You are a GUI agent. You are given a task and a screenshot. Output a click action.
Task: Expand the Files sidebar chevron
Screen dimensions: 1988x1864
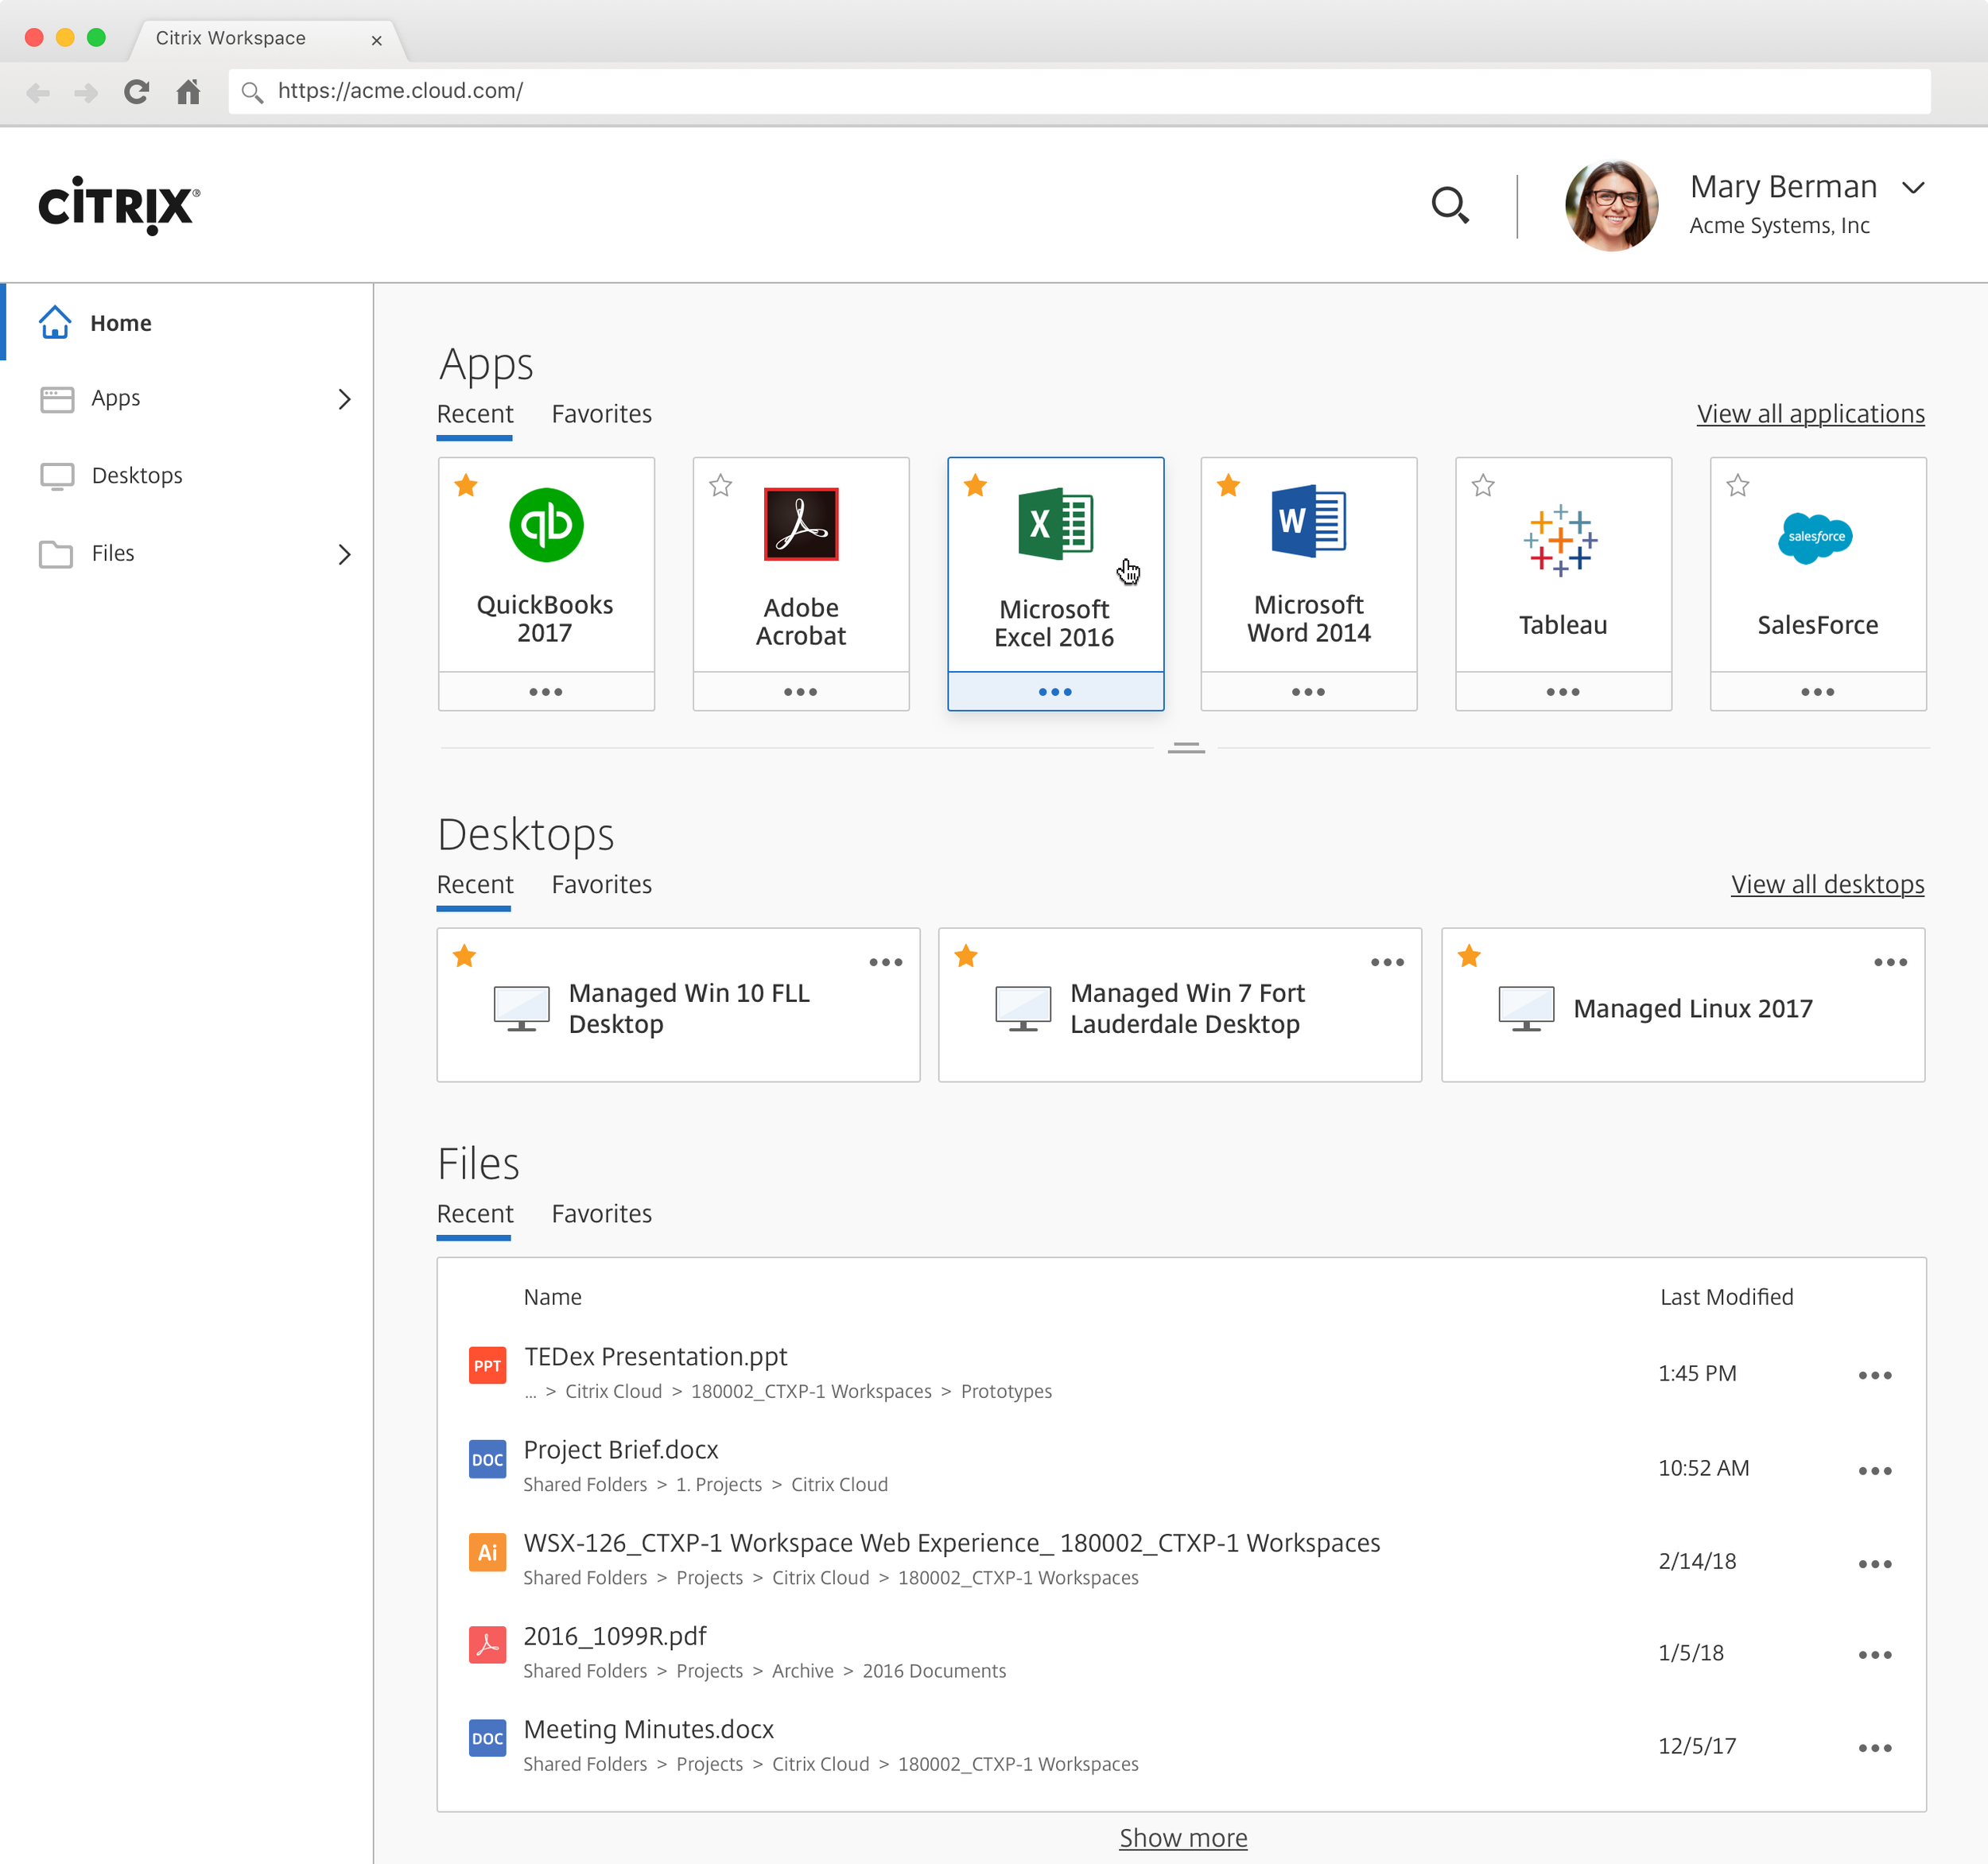tap(344, 554)
